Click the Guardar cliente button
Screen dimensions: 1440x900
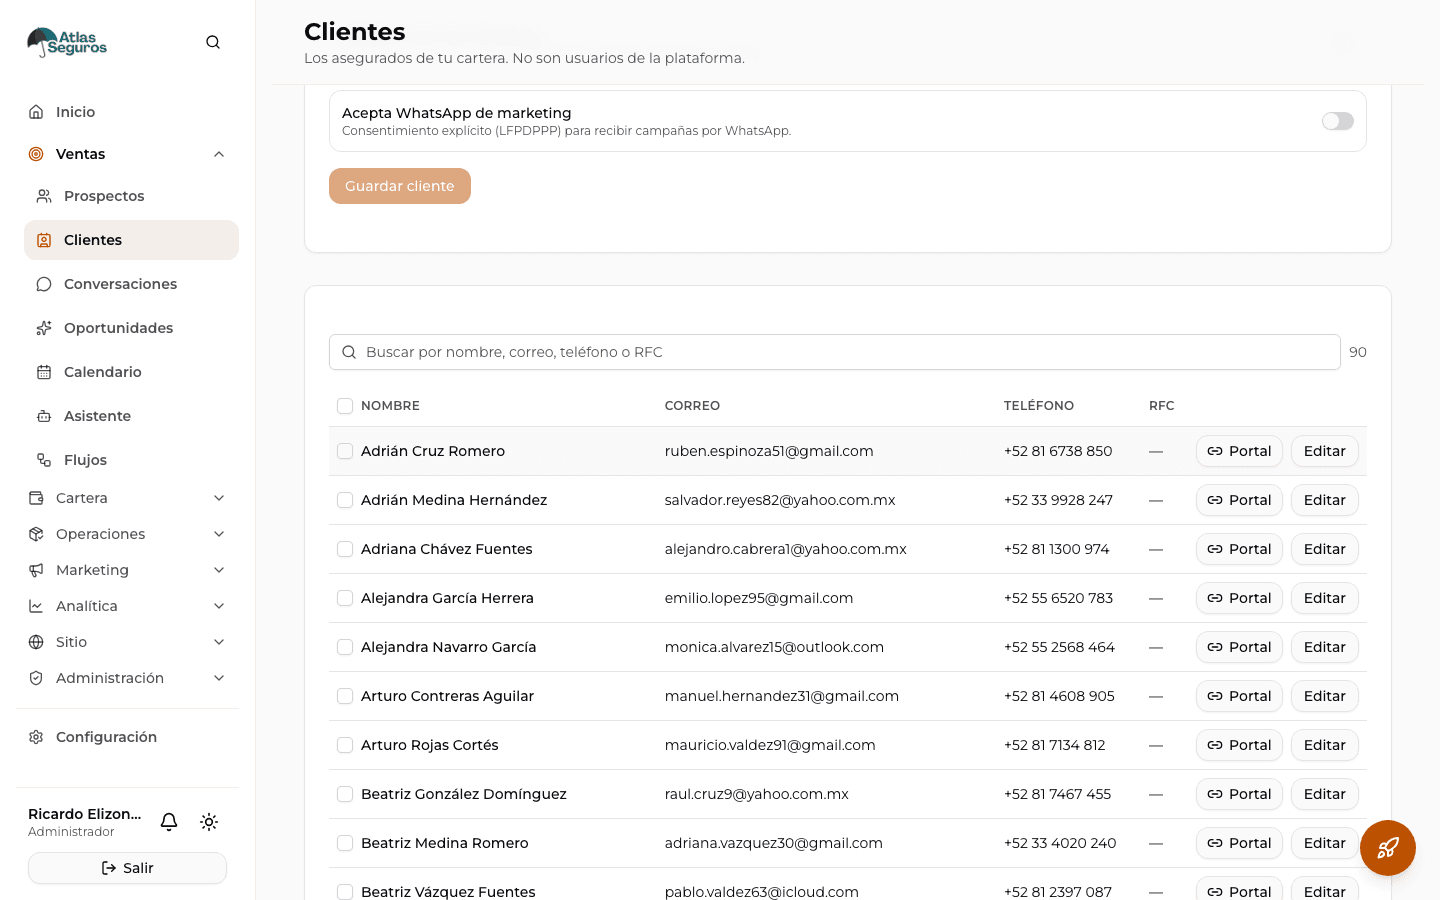(x=400, y=186)
